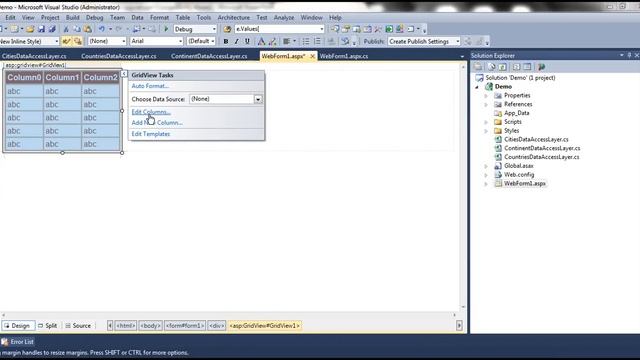Click the Add New Column link
Image resolution: width=640 pixels, height=360 pixels.
pos(157,122)
